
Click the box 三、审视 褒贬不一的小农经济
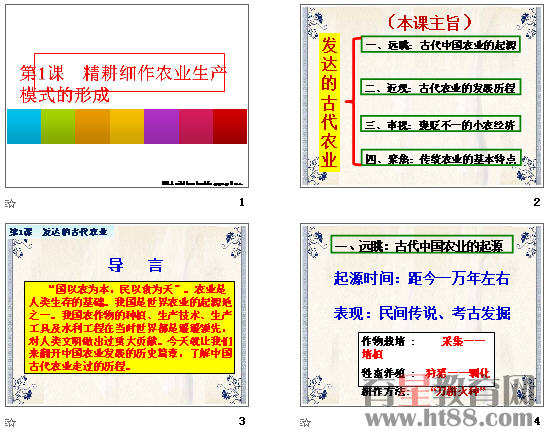(440, 124)
